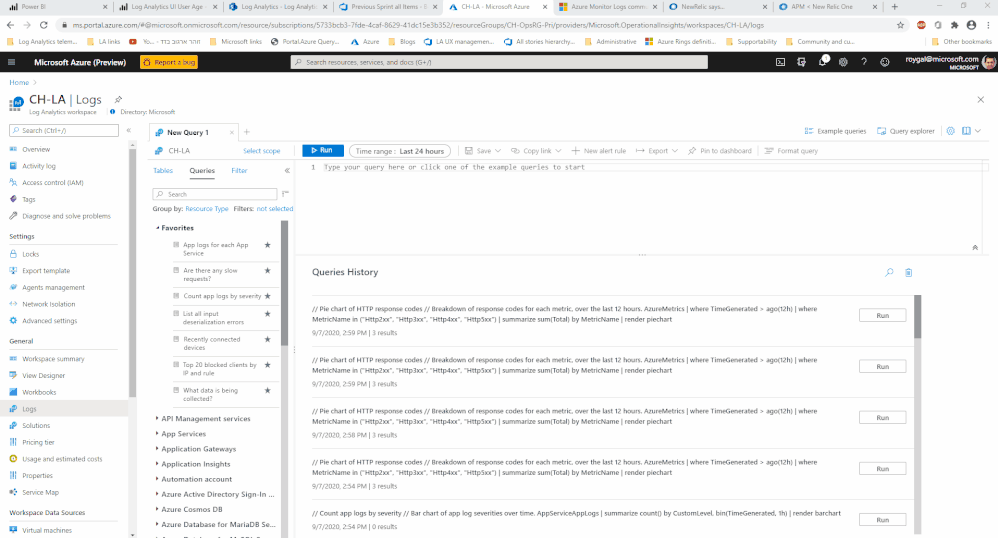Unfavorite List all input deserialization errors
This screenshot has width=998, height=538.
click(267, 314)
